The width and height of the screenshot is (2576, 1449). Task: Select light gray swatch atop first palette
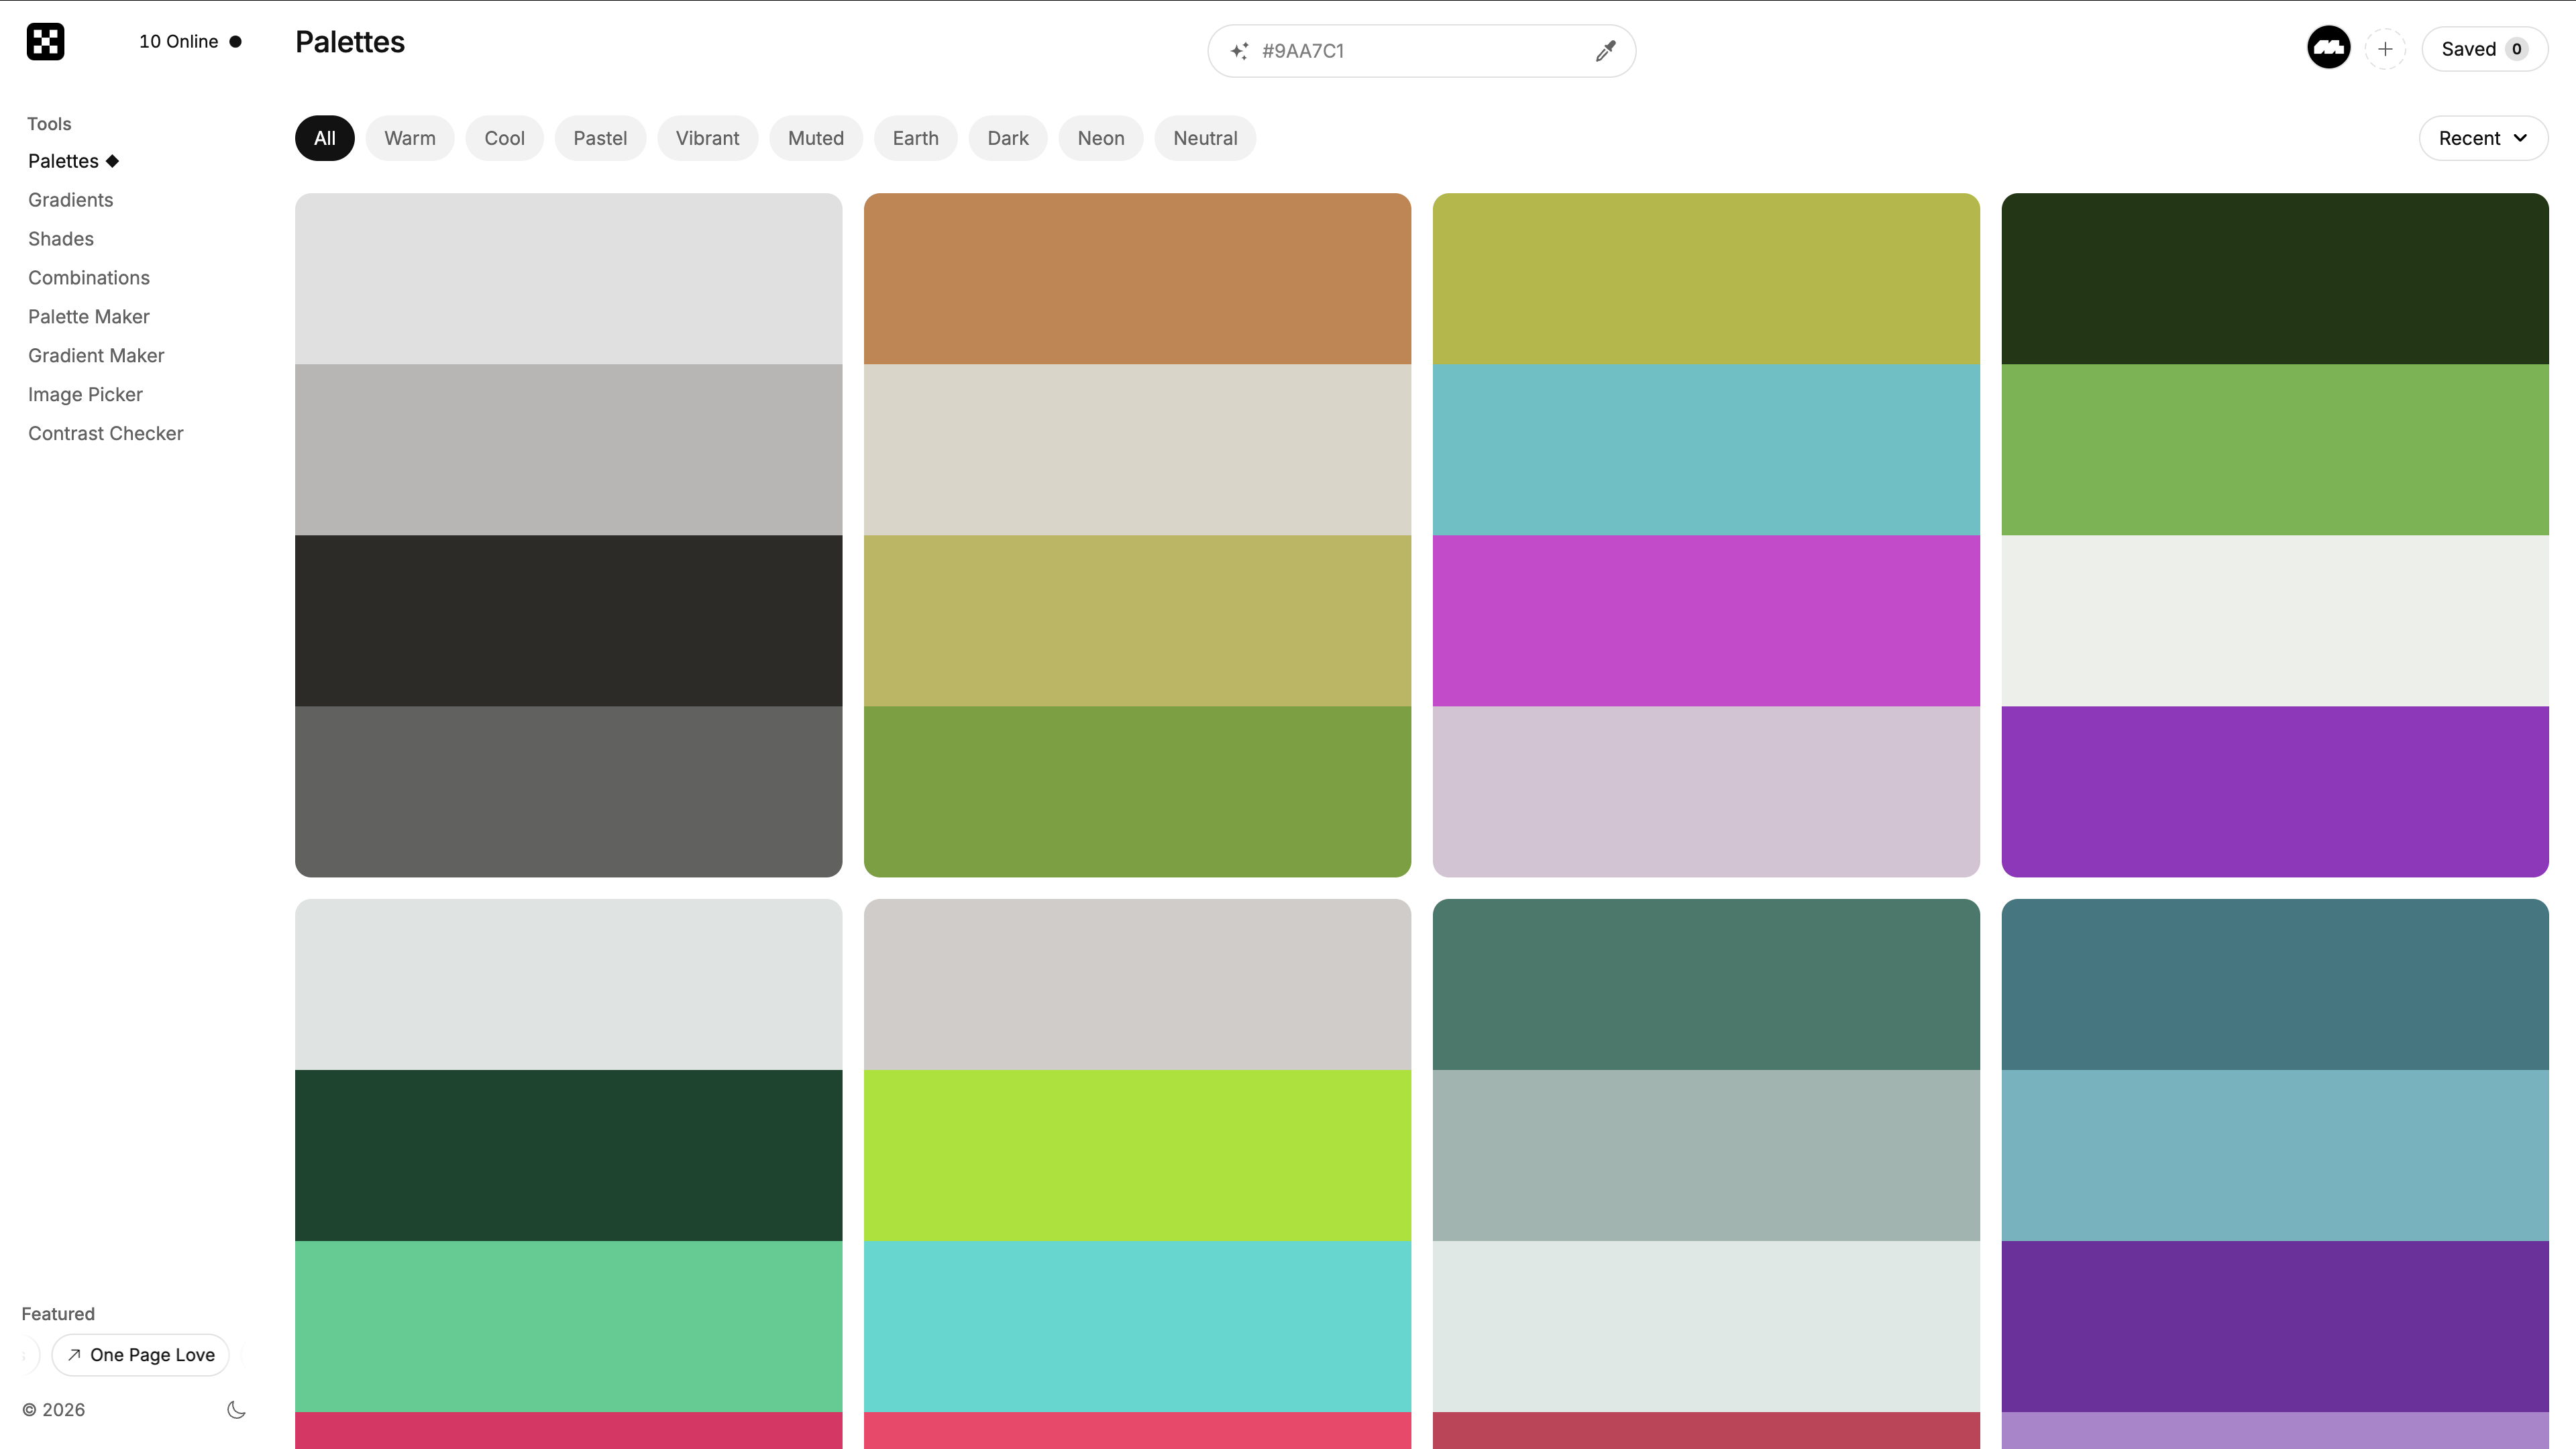568,279
